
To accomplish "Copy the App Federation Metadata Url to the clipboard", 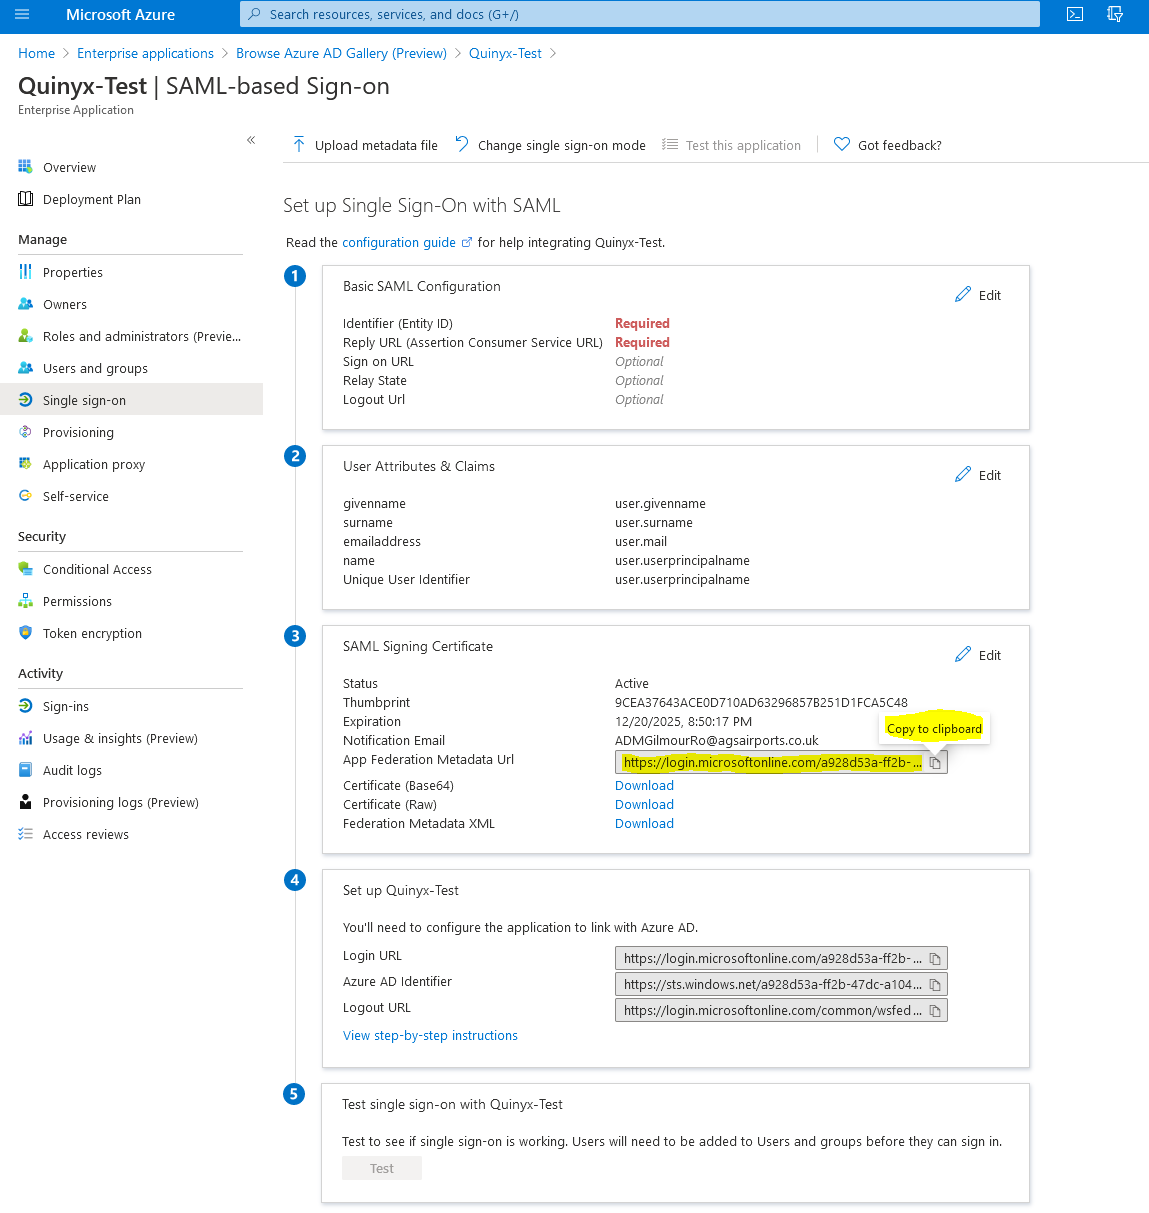I will click(935, 763).
